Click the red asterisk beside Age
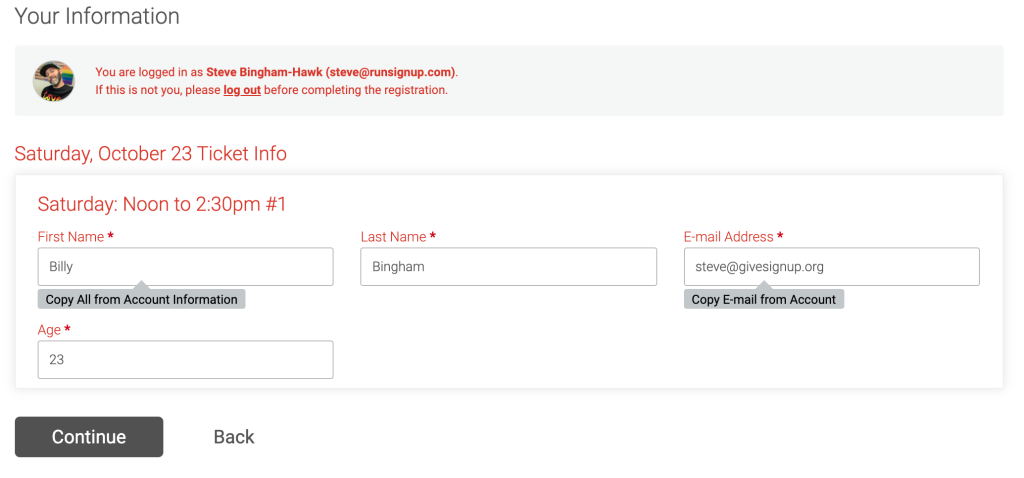The width and height of the screenshot is (1024, 478). coord(67,329)
